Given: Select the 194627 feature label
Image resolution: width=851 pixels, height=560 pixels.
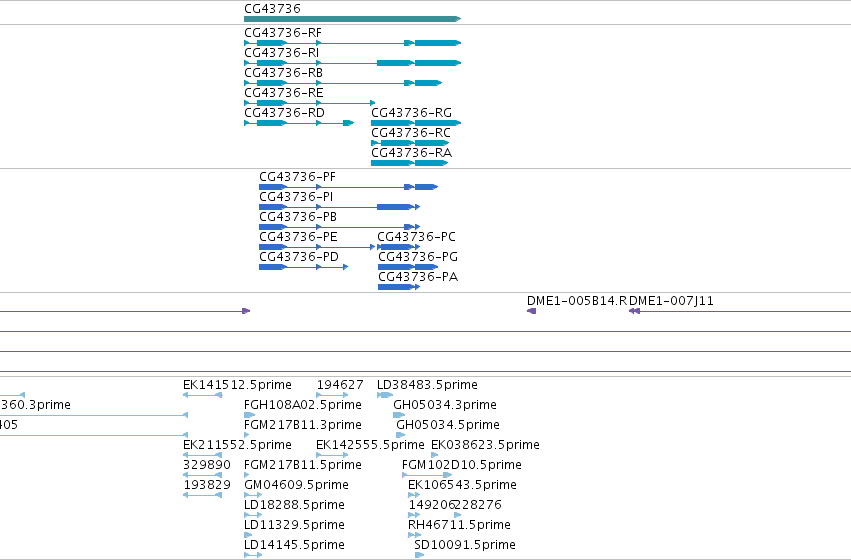Looking at the screenshot, I should coord(340,385).
